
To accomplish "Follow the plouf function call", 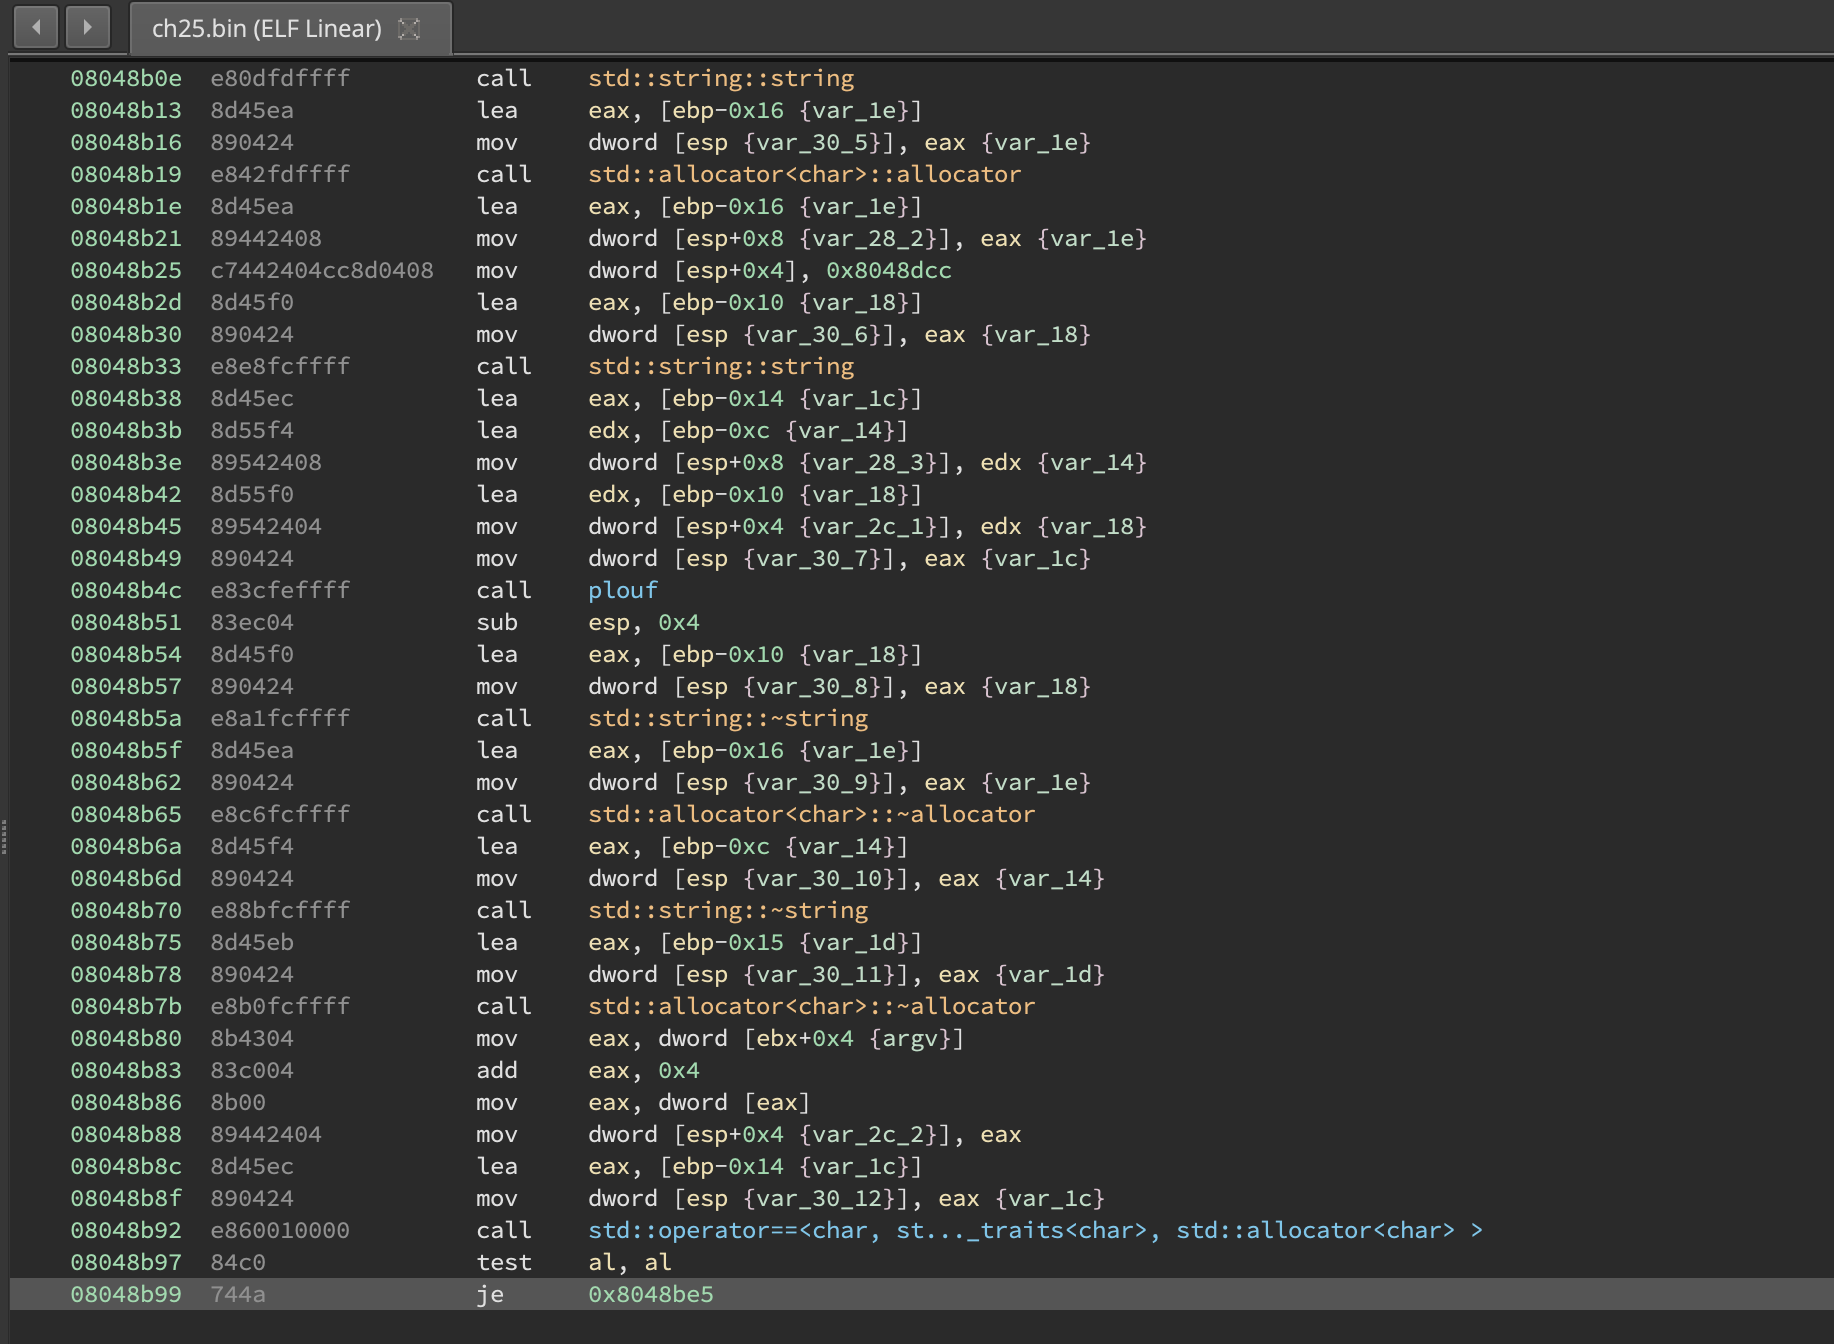I will coord(622,590).
